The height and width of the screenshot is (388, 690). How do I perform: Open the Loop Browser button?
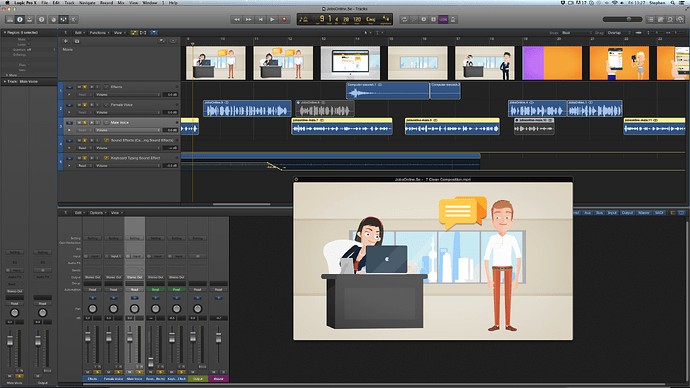pos(670,19)
